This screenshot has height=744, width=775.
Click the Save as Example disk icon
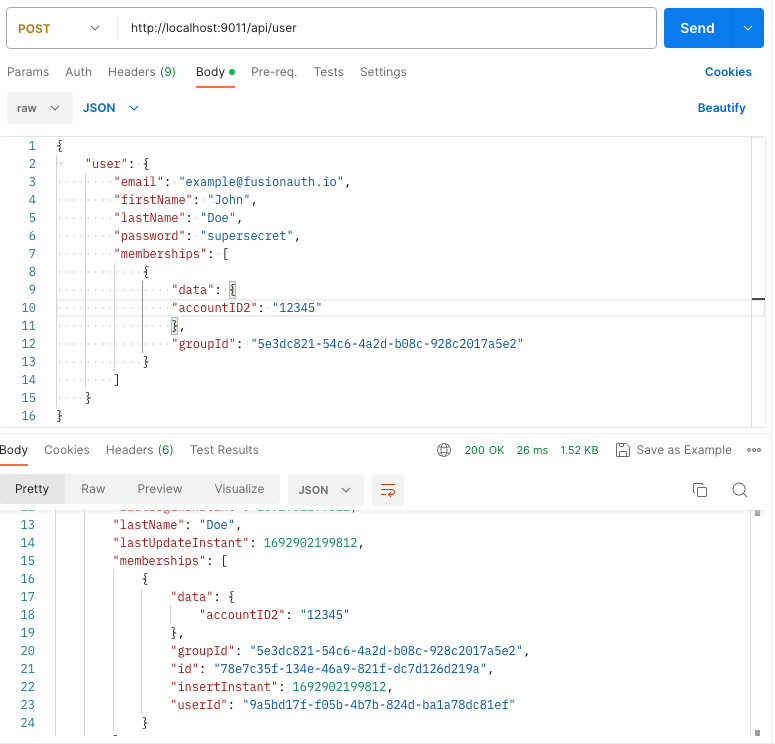pyautogui.click(x=623, y=450)
